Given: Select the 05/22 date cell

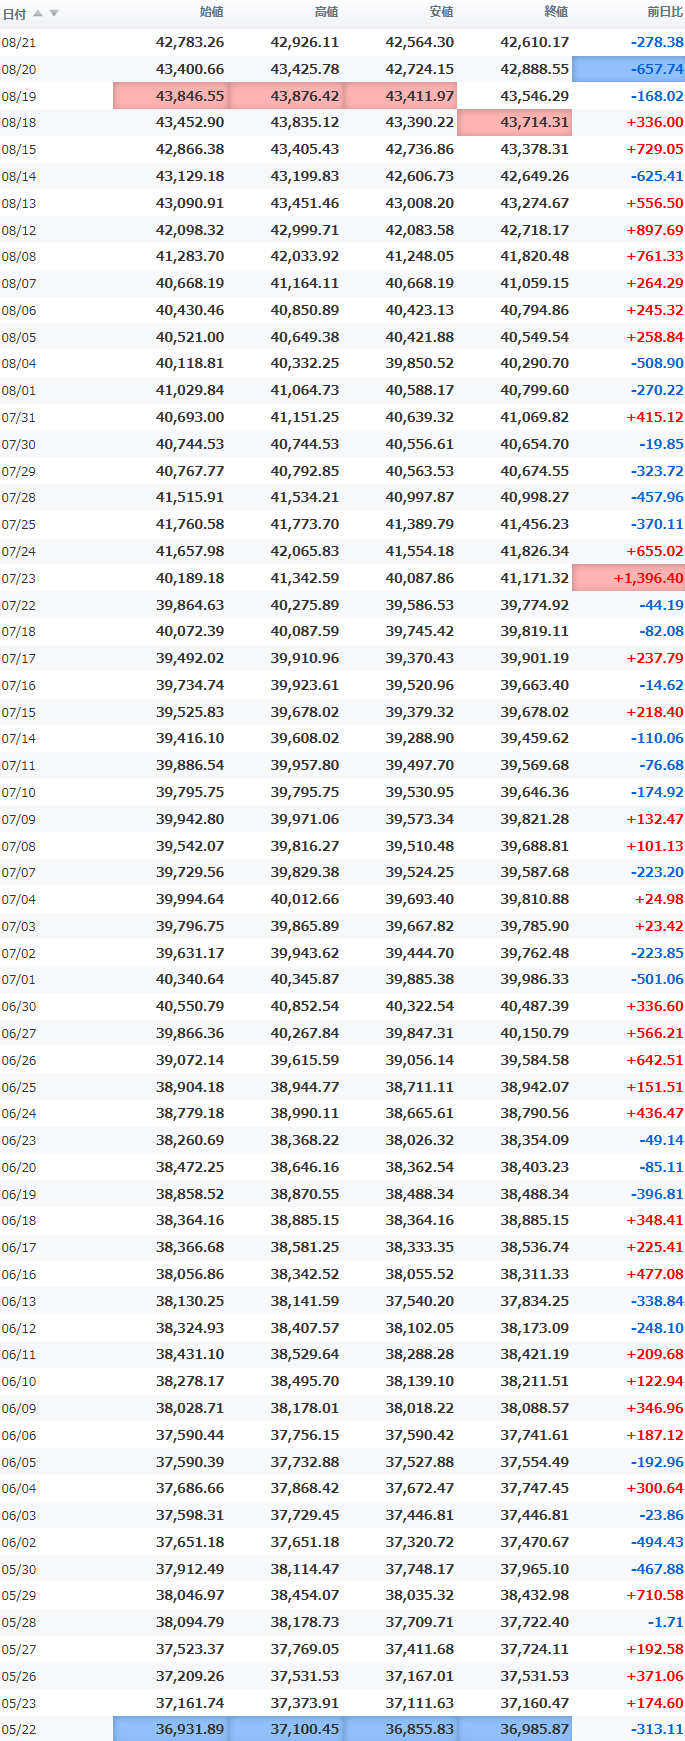Looking at the screenshot, I should click(18, 1729).
